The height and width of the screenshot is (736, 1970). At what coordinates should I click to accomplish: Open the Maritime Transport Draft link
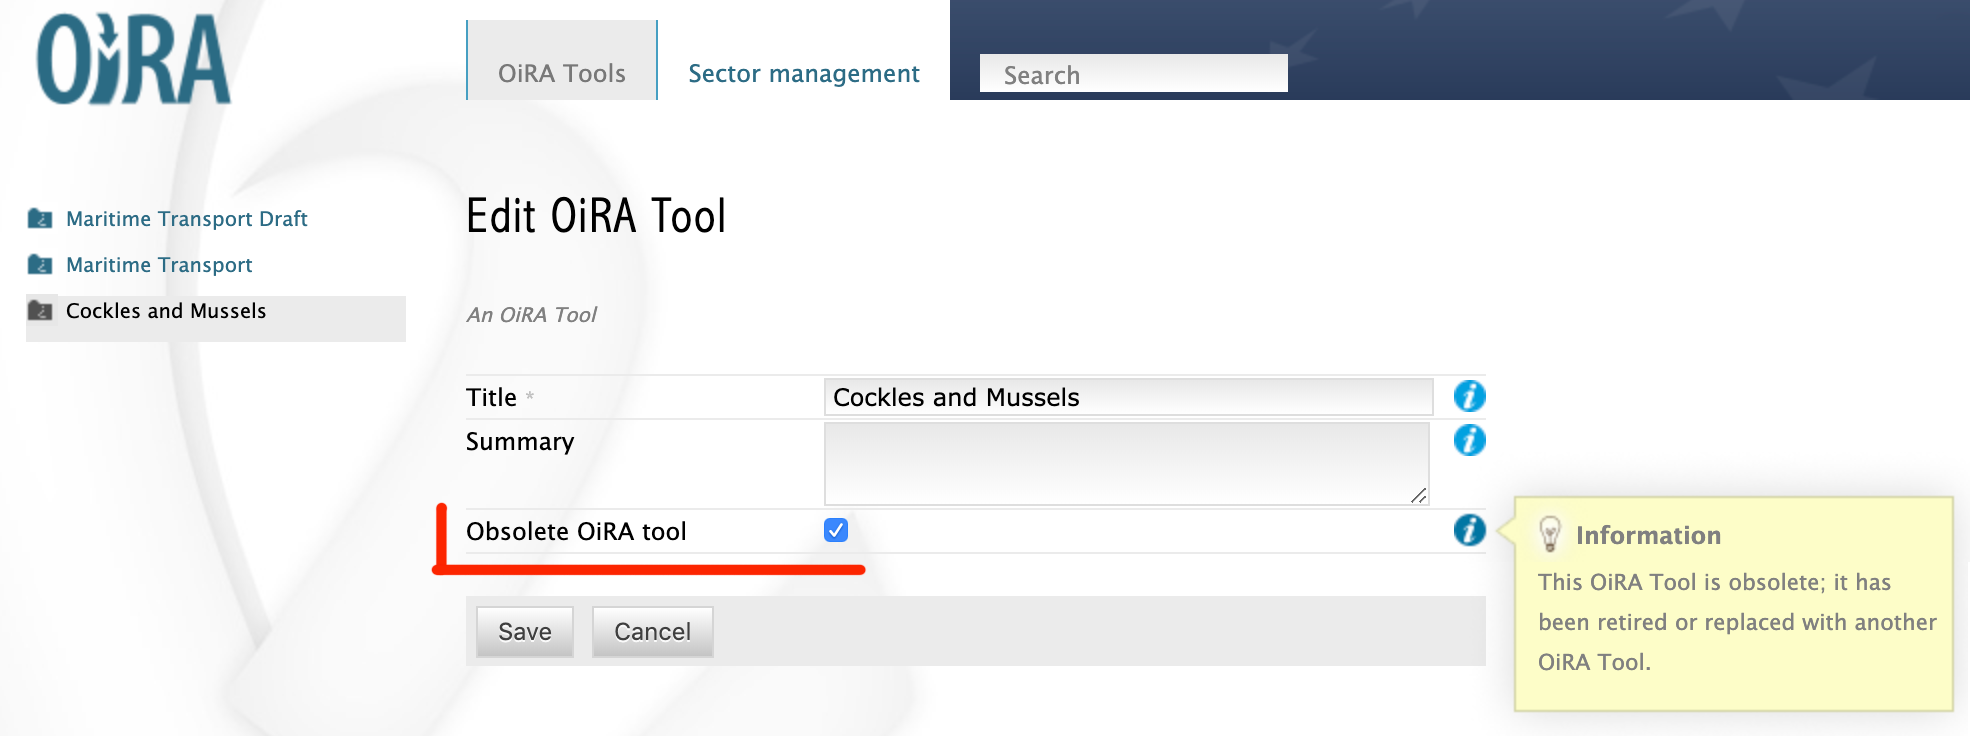186,219
